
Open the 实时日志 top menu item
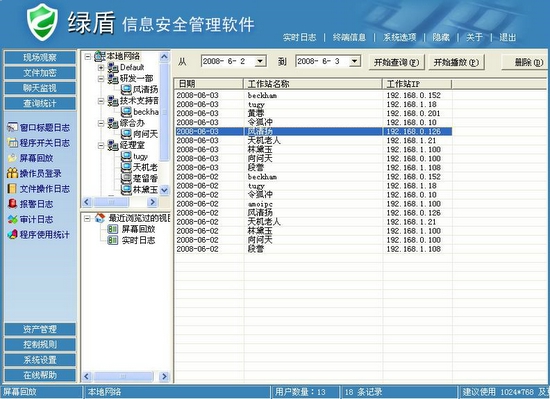tap(299, 37)
